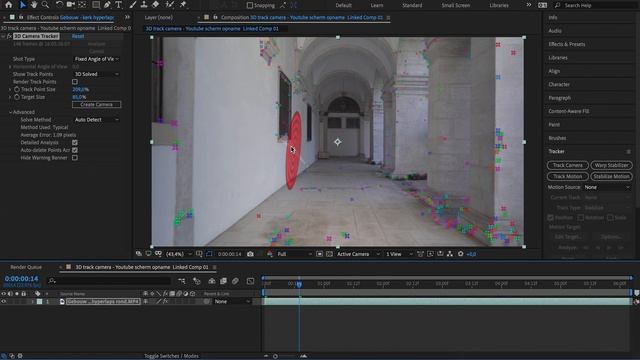Click the timeline zoom slider handle

click(275, 356)
